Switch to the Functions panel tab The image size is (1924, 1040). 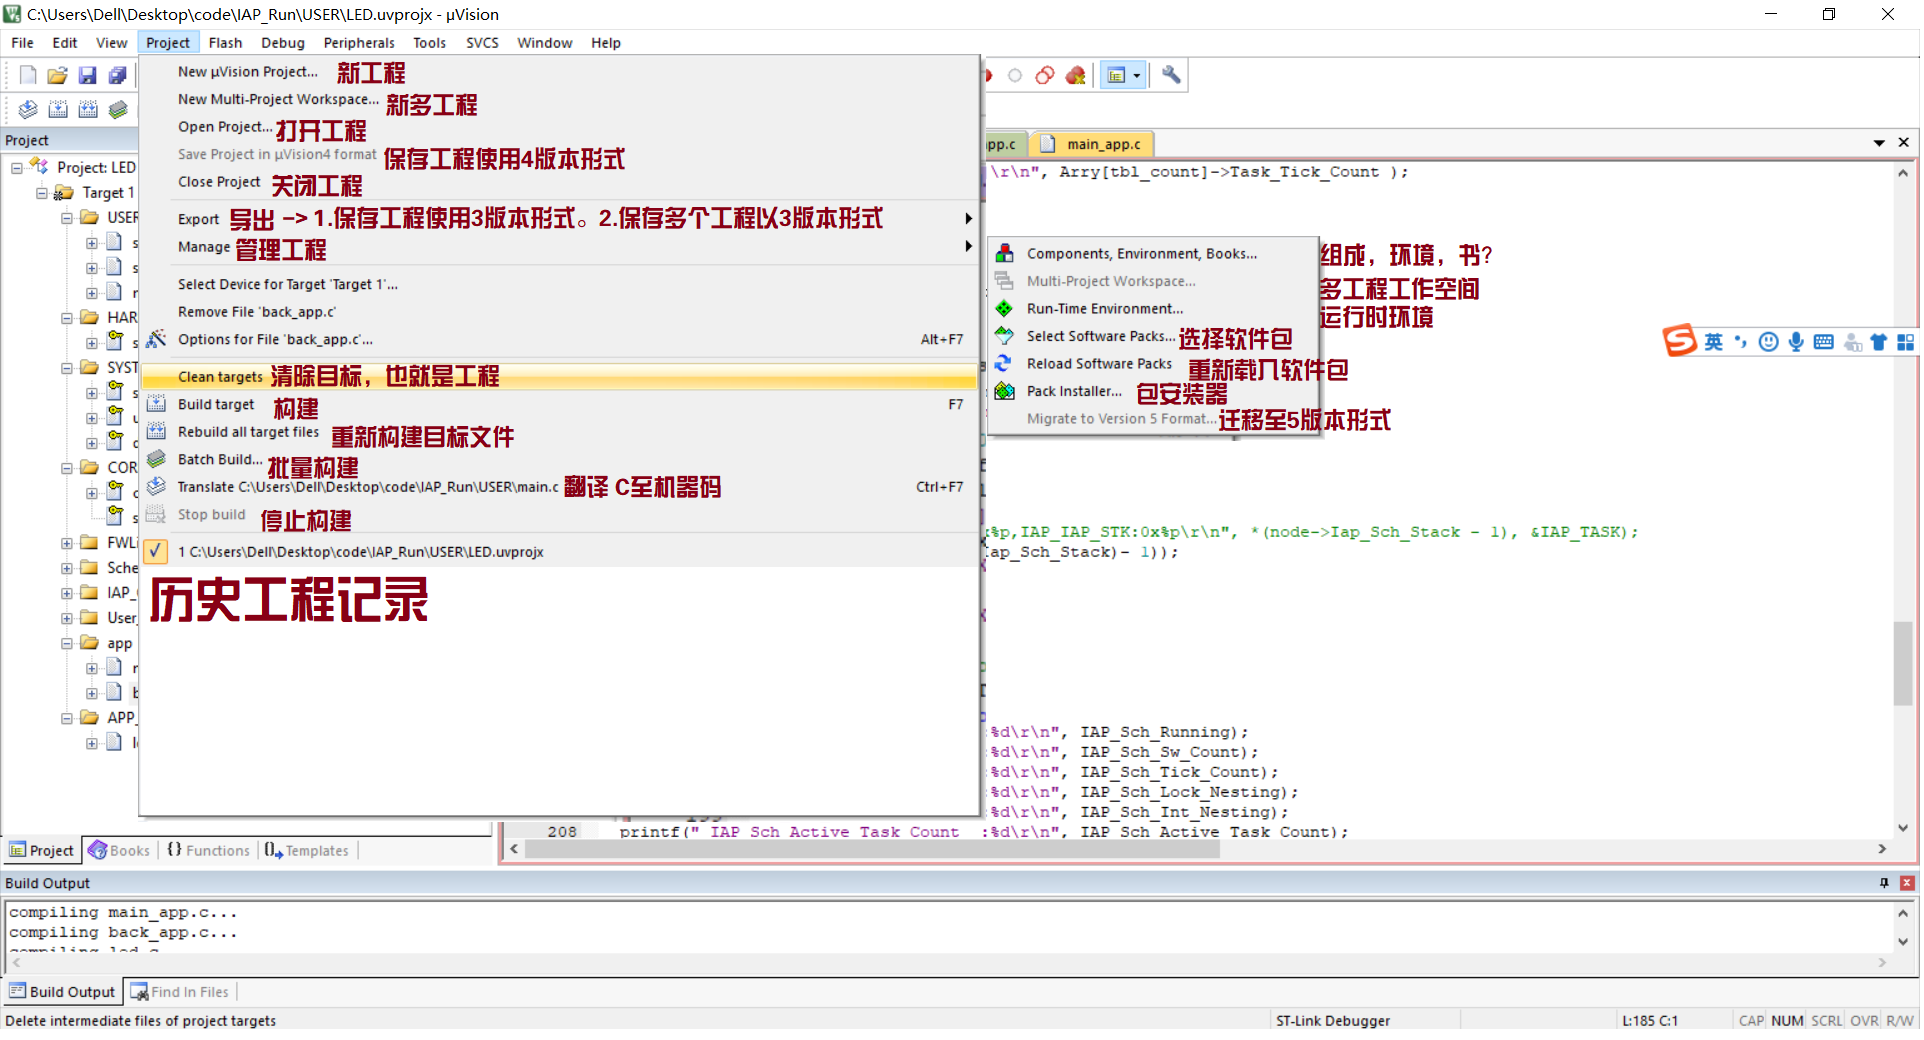pos(208,850)
